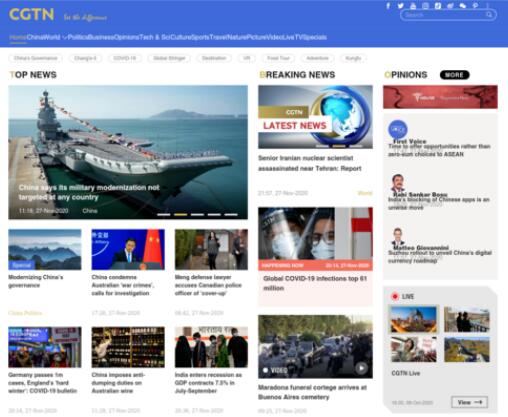508x417 pixels.
Task: Select the COVID-19 topic tag
Action: pos(125,58)
